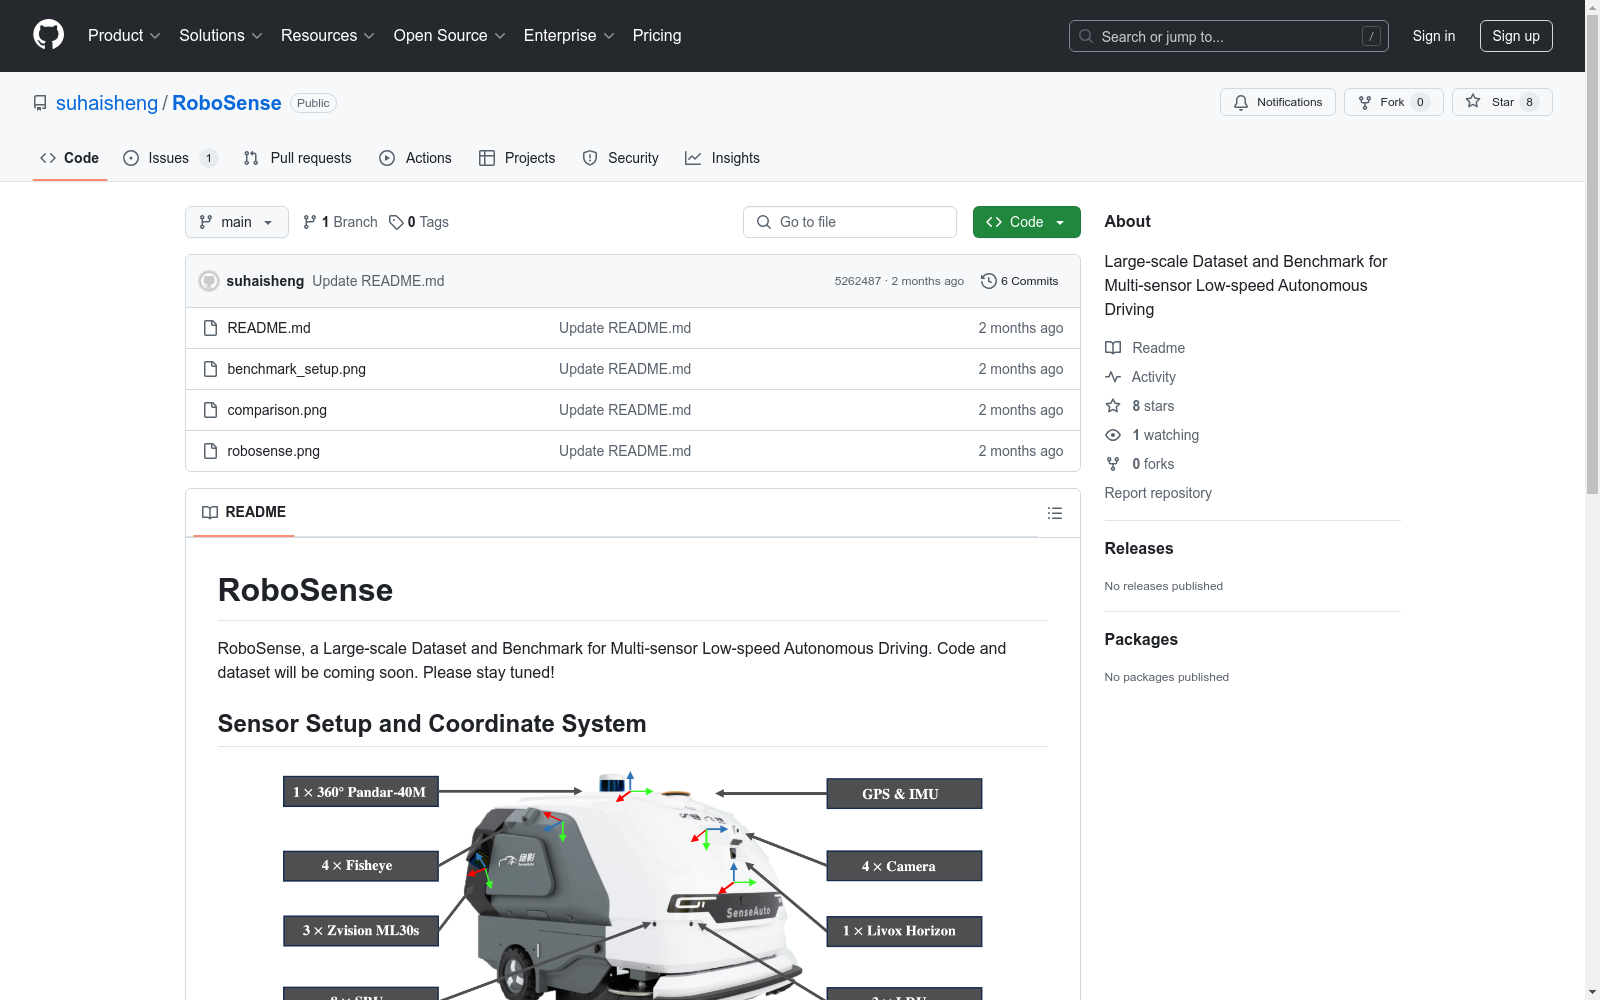The width and height of the screenshot is (1600, 1000).
Task: Open the Pull requests tab
Action: pyautogui.click(x=297, y=158)
